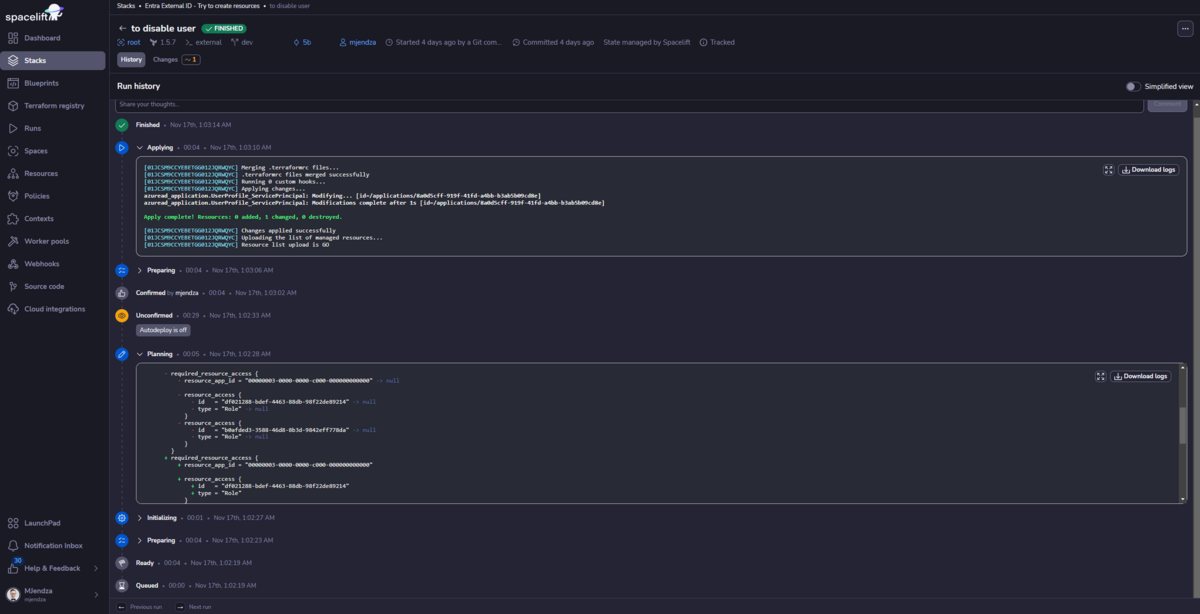1200x614 pixels.
Task: Expand Applying logs to fullscreen
Action: tap(1108, 170)
